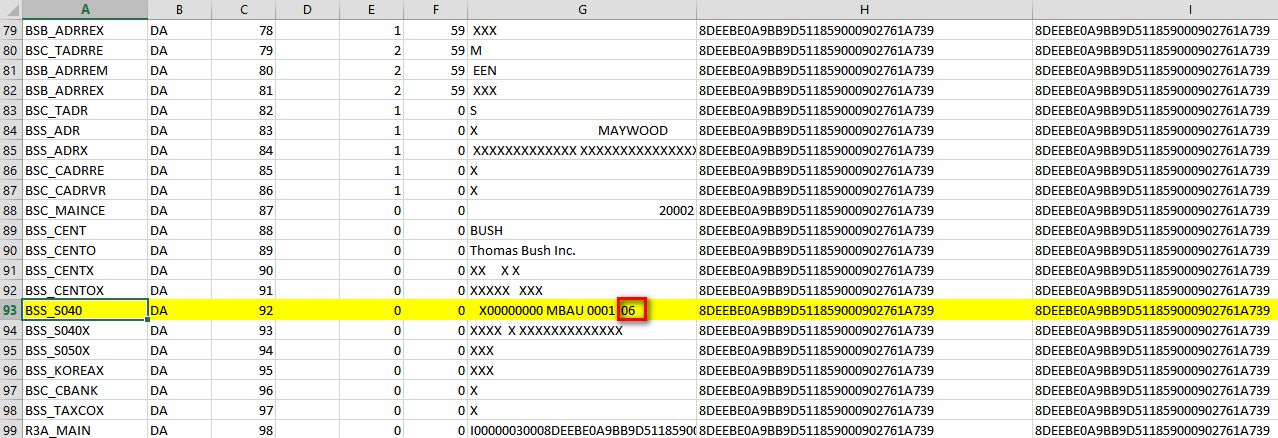The image size is (1278, 438).
Task: Click cell with value EEN
Action: (582, 71)
